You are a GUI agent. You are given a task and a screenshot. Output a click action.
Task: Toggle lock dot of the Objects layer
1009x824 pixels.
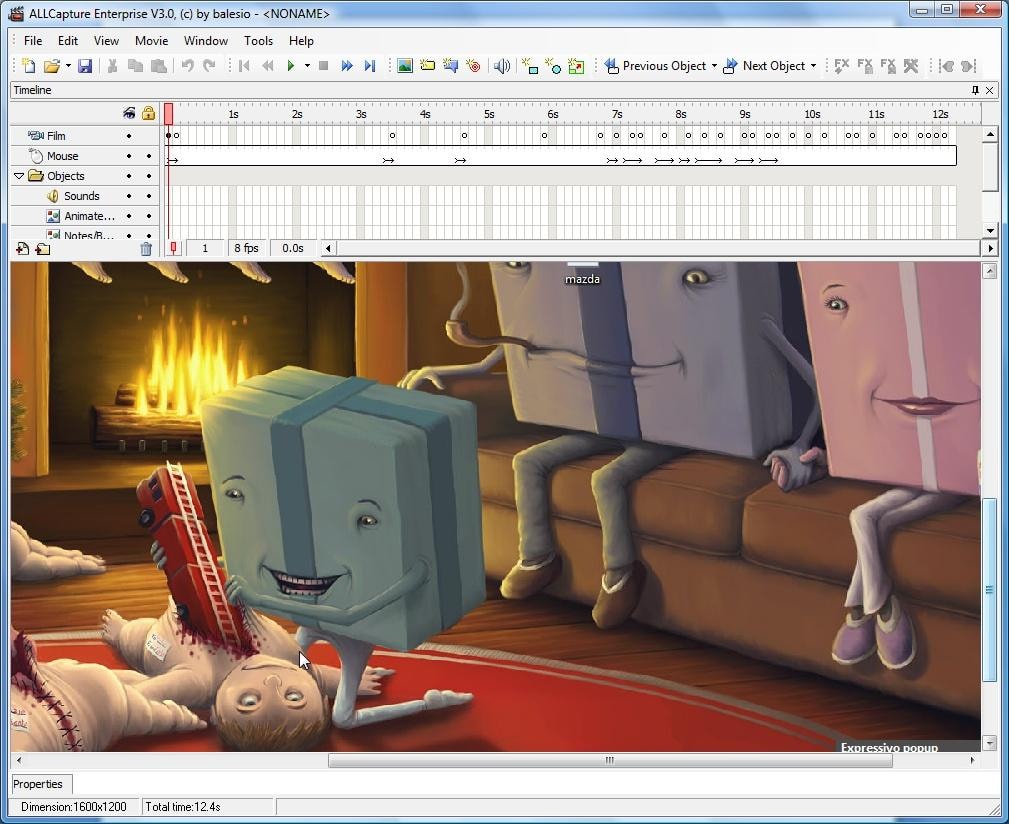[149, 176]
